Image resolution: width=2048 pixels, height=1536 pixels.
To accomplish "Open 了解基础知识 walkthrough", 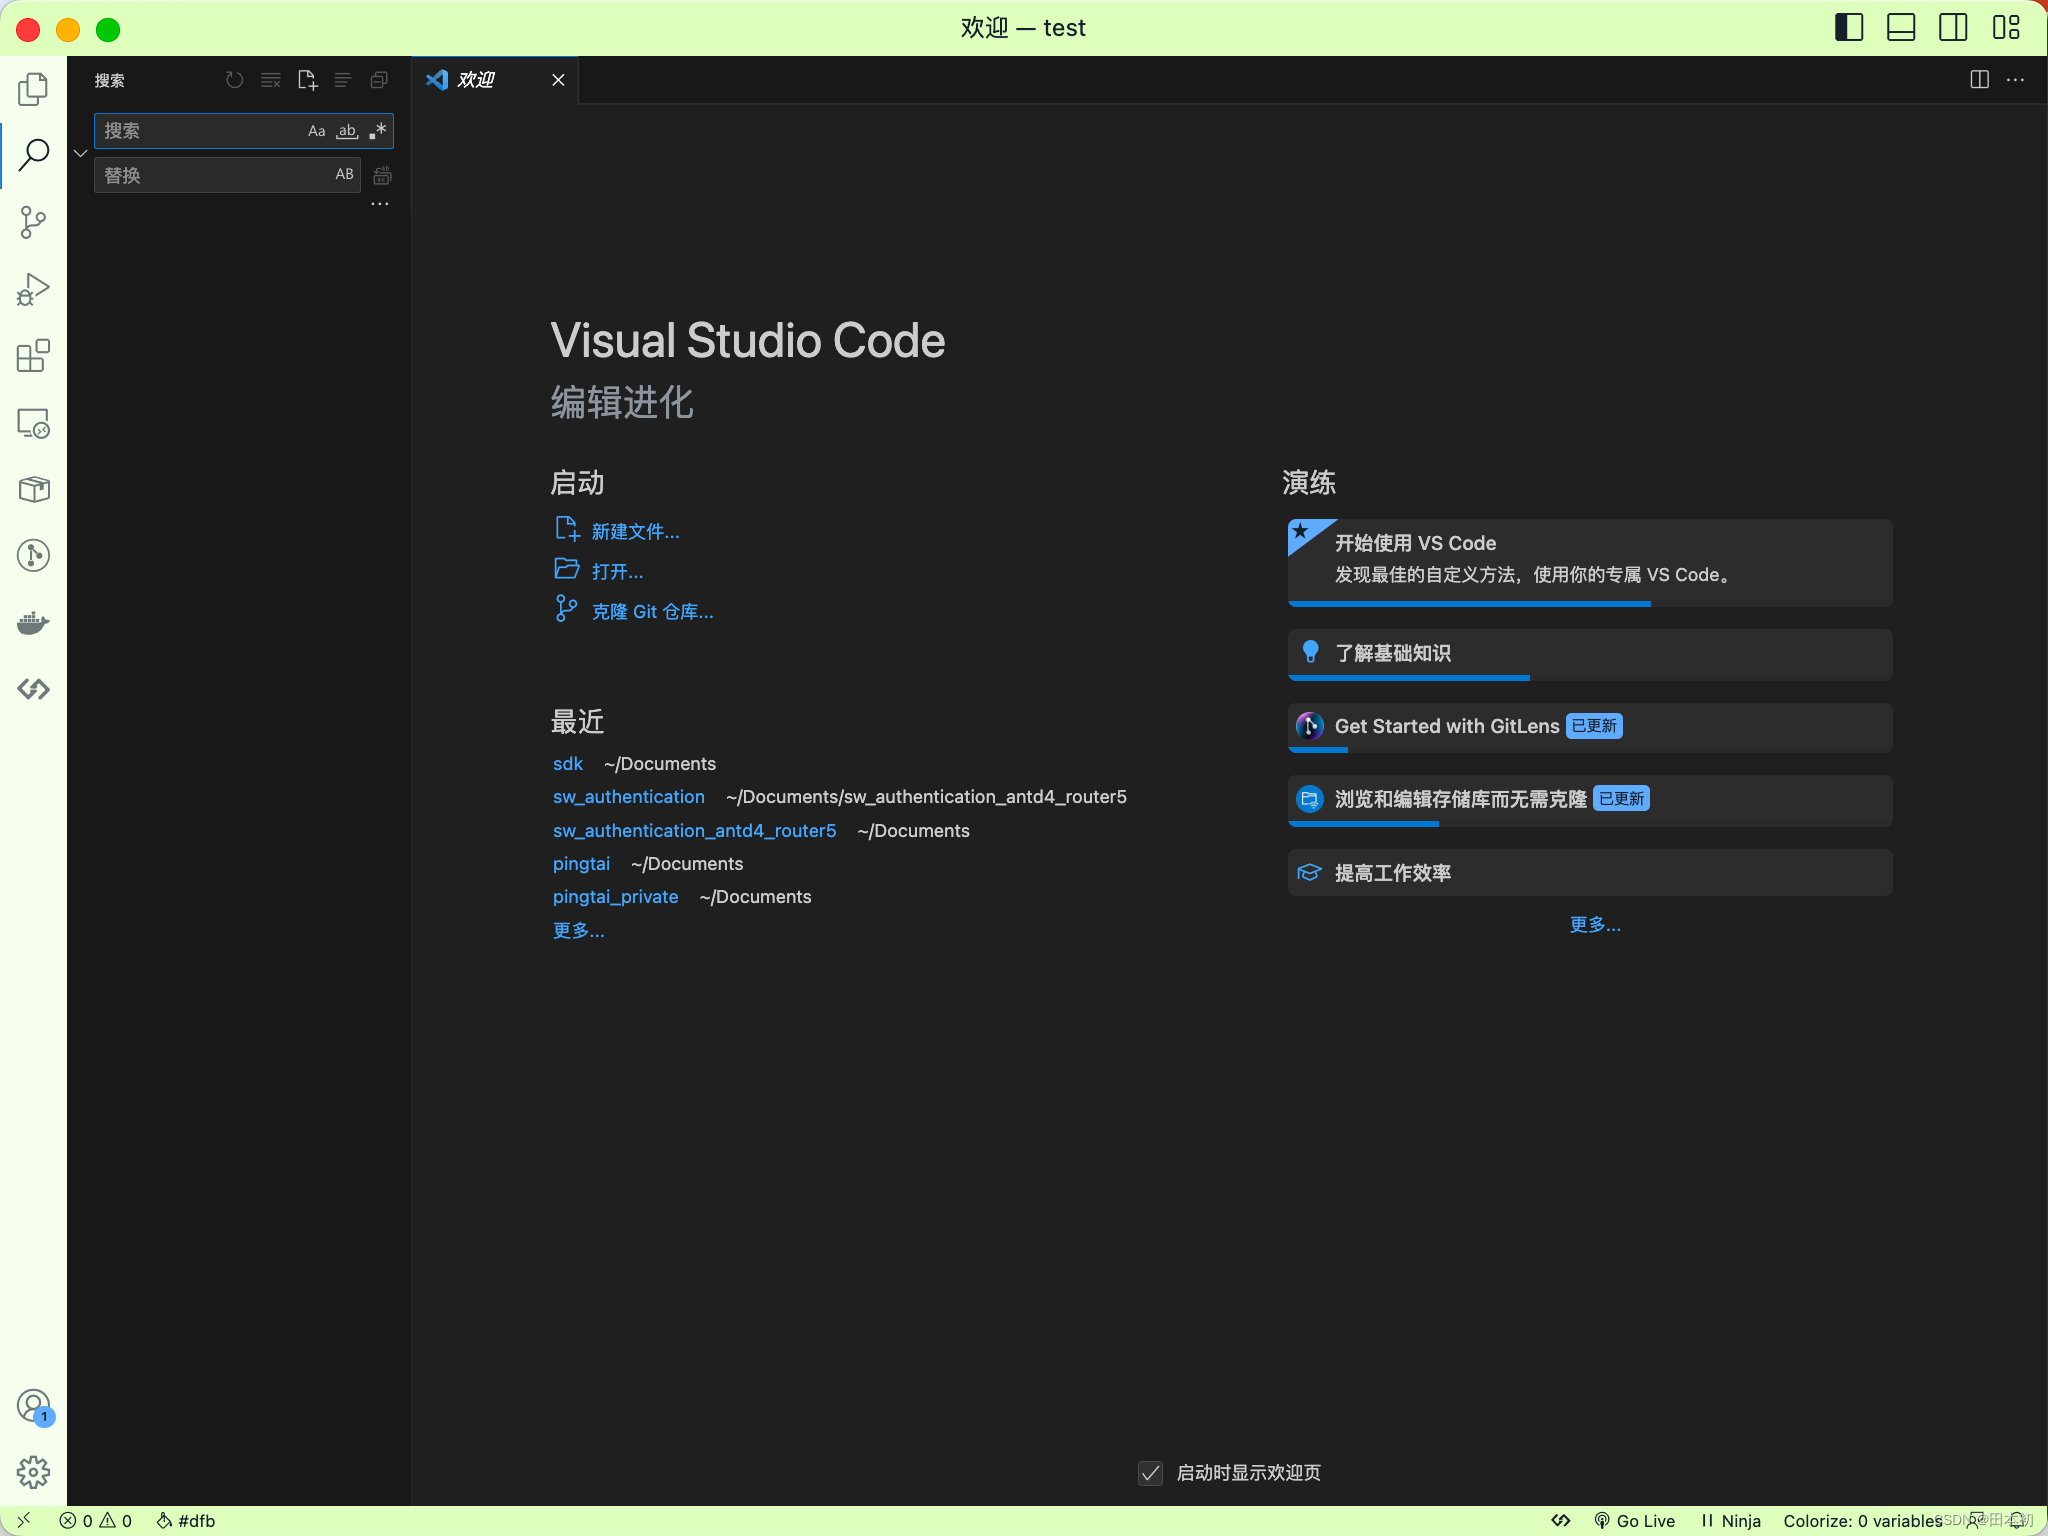I will (x=1590, y=654).
